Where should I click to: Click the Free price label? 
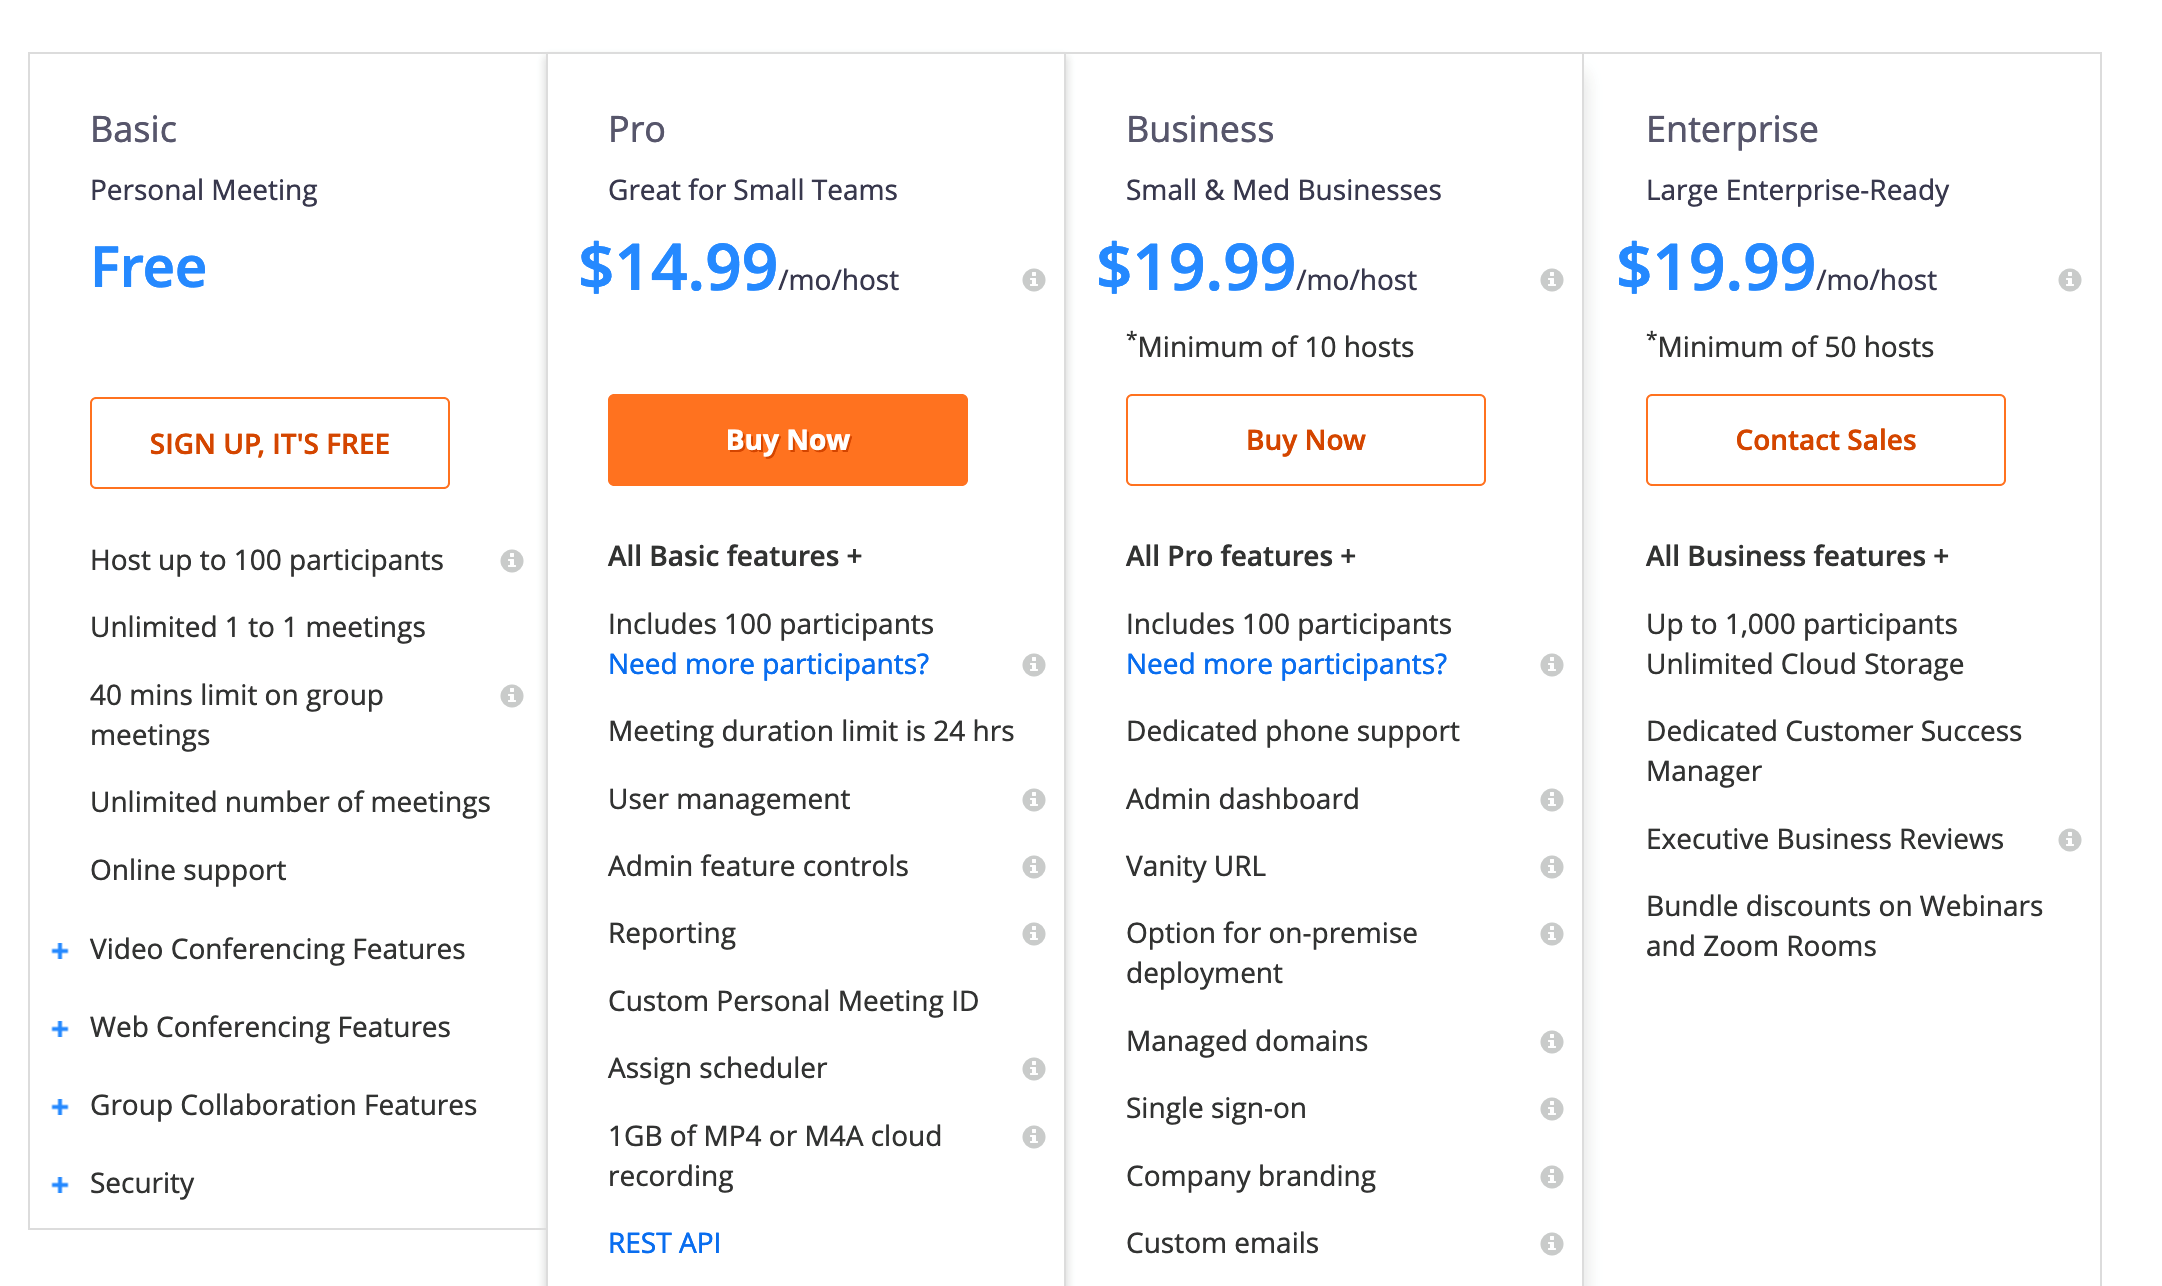click(x=149, y=267)
